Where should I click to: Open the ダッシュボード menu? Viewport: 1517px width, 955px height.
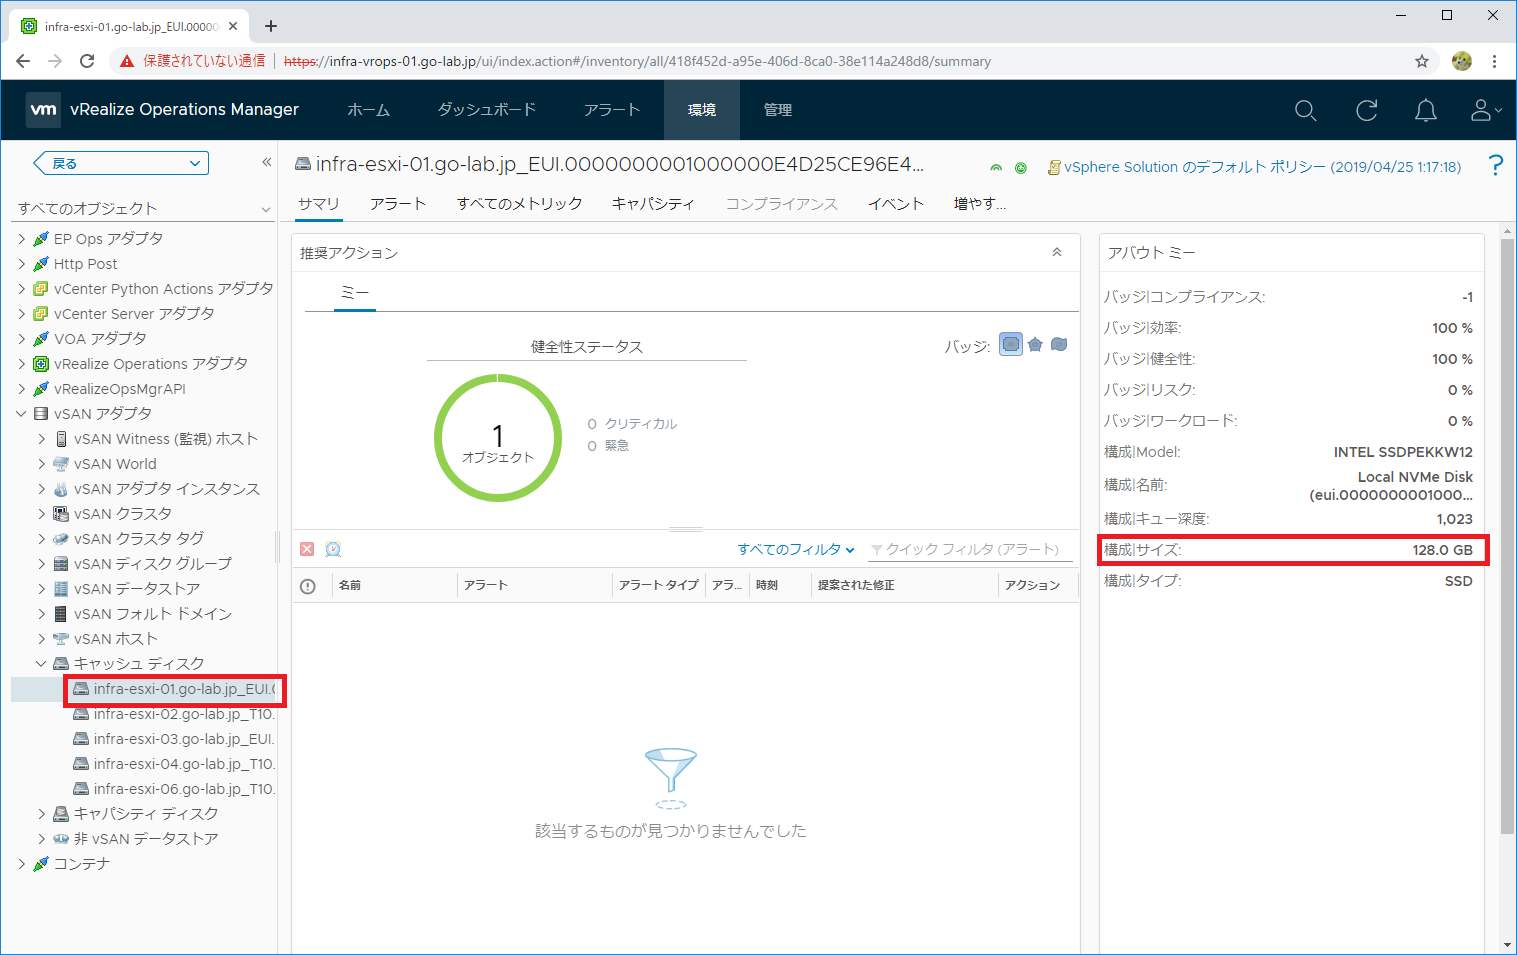(x=487, y=110)
